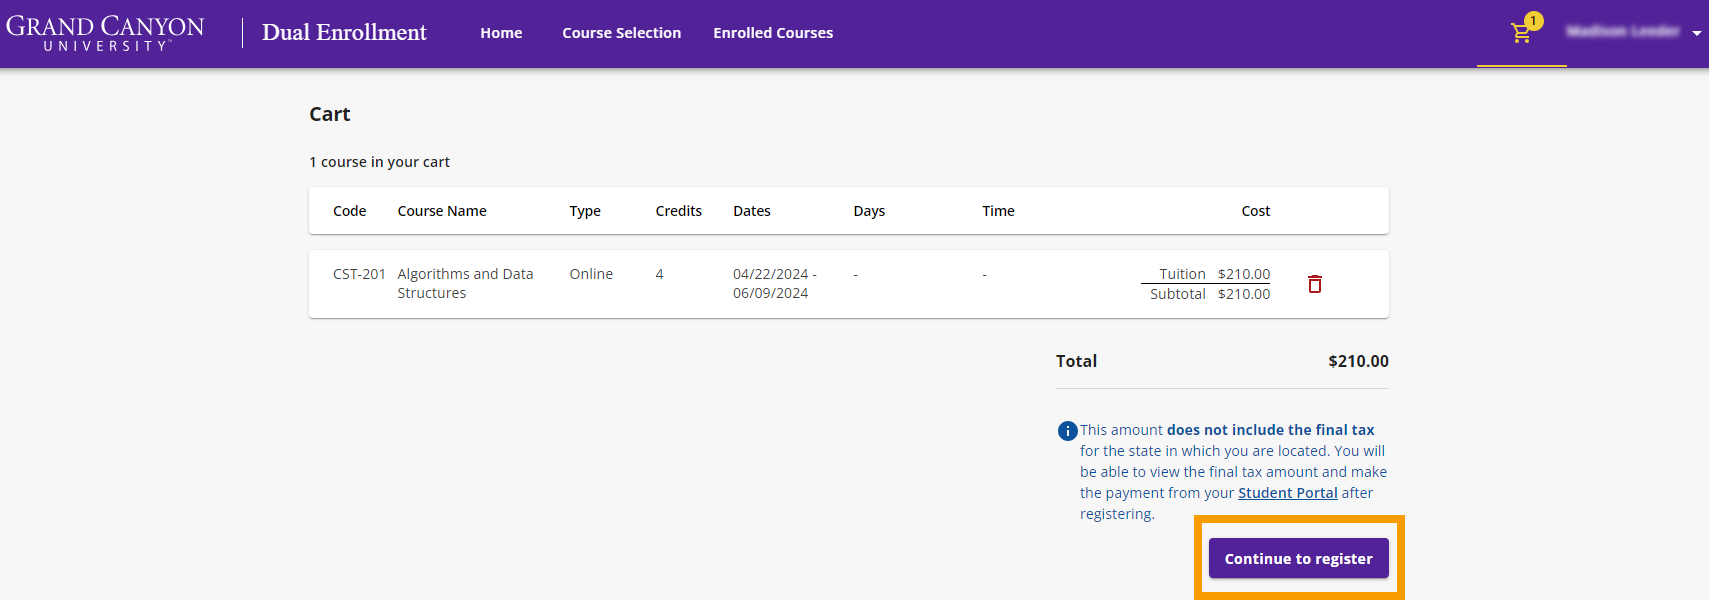Viewport: 1709px width, 600px height.
Task: Click the Type column header
Action: pos(585,211)
